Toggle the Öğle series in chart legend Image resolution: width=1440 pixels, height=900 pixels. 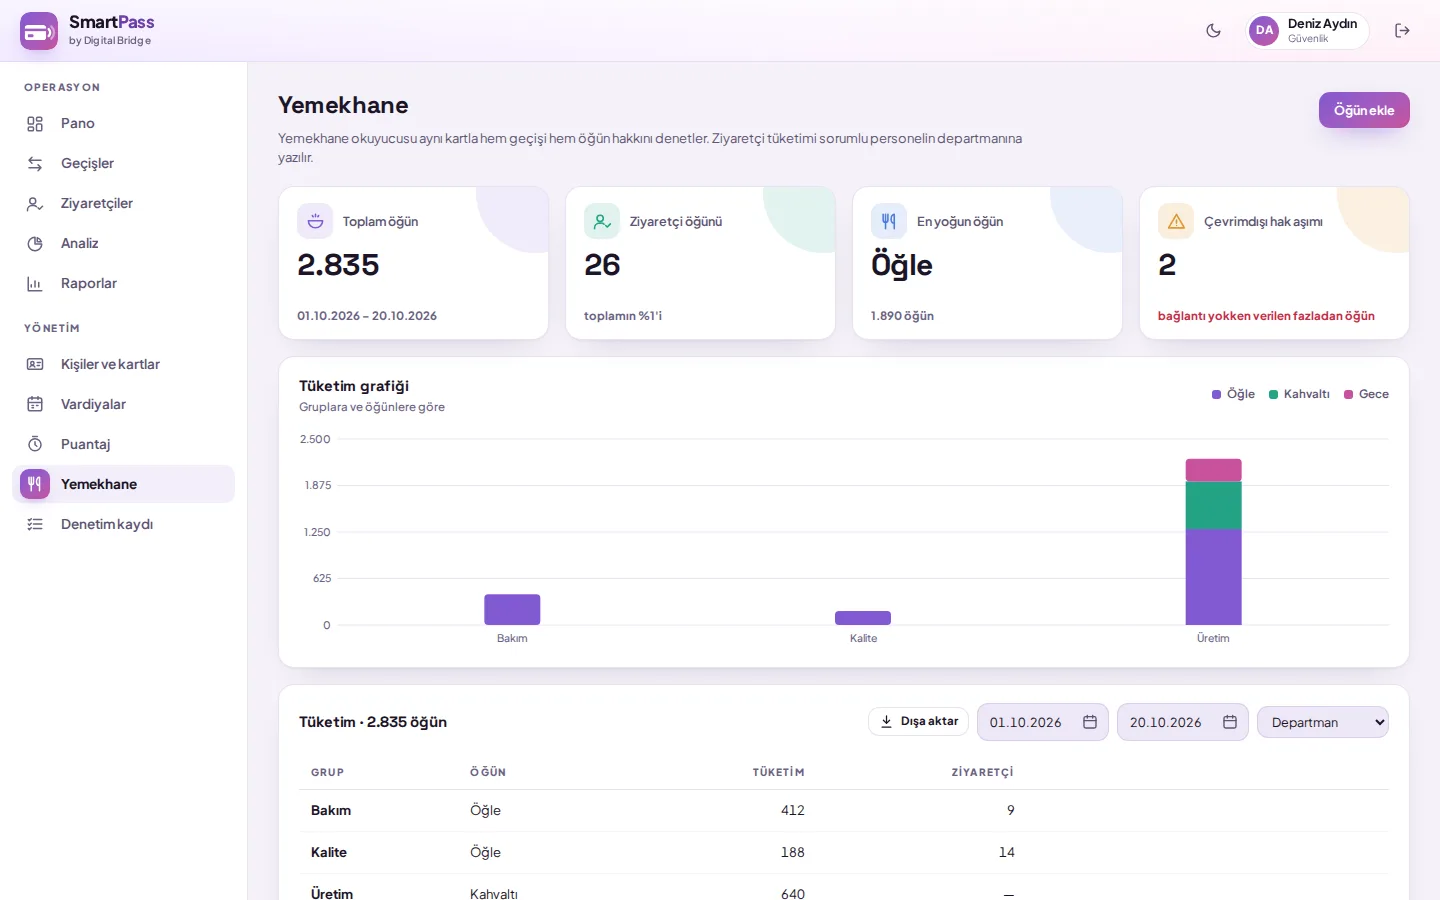[1233, 394]
